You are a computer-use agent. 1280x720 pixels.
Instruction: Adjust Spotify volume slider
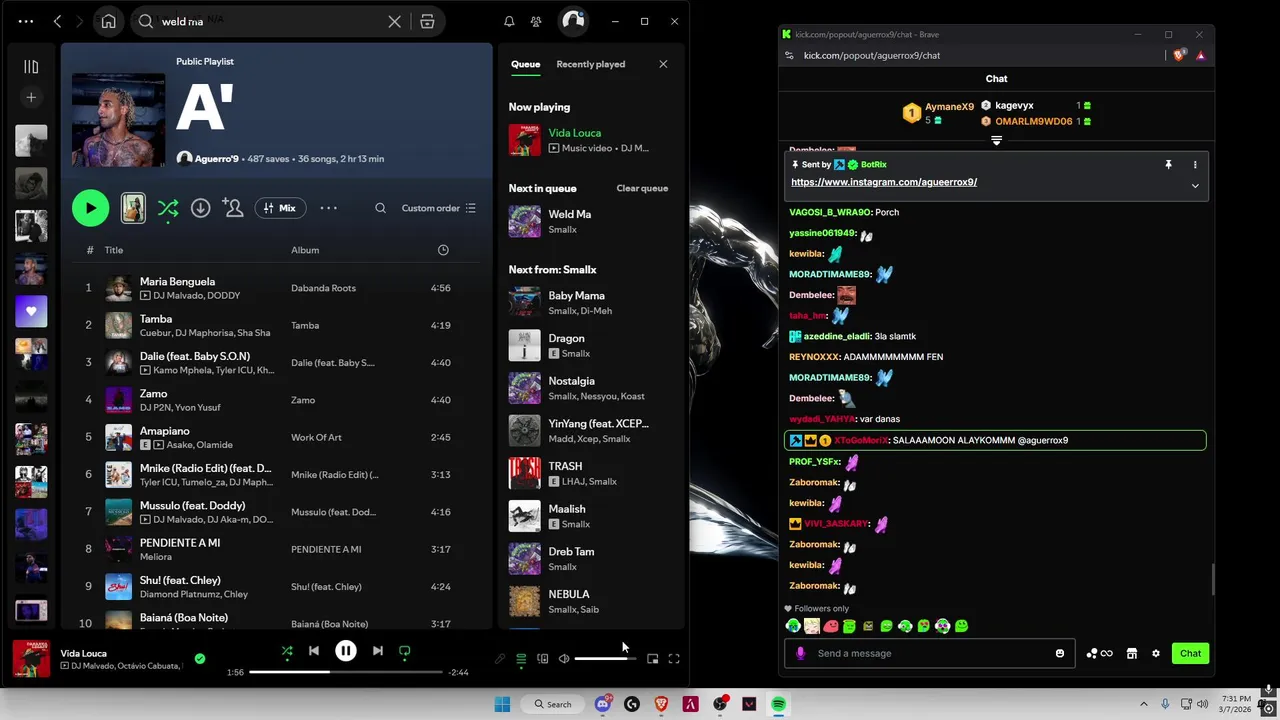(604, 659)
